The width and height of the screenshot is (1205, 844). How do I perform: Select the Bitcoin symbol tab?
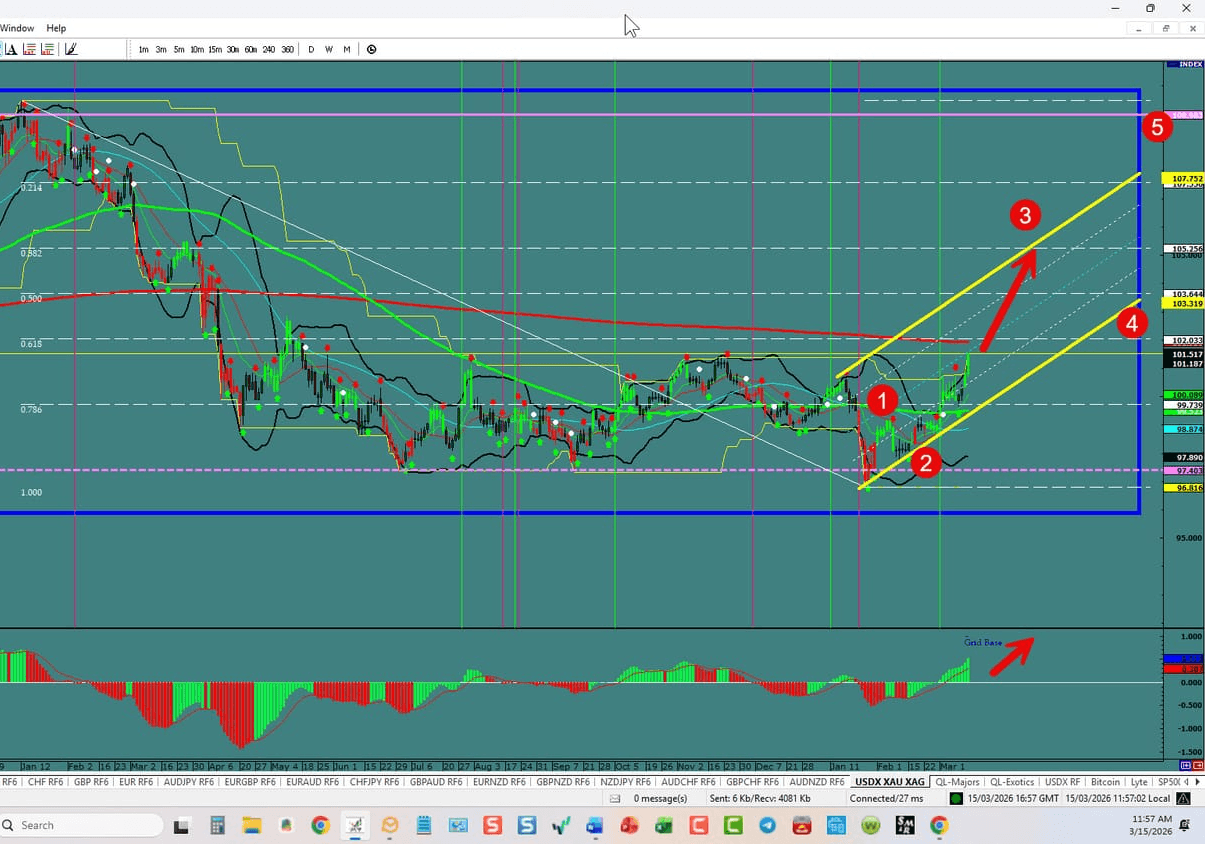click(x=1105, y=781)
